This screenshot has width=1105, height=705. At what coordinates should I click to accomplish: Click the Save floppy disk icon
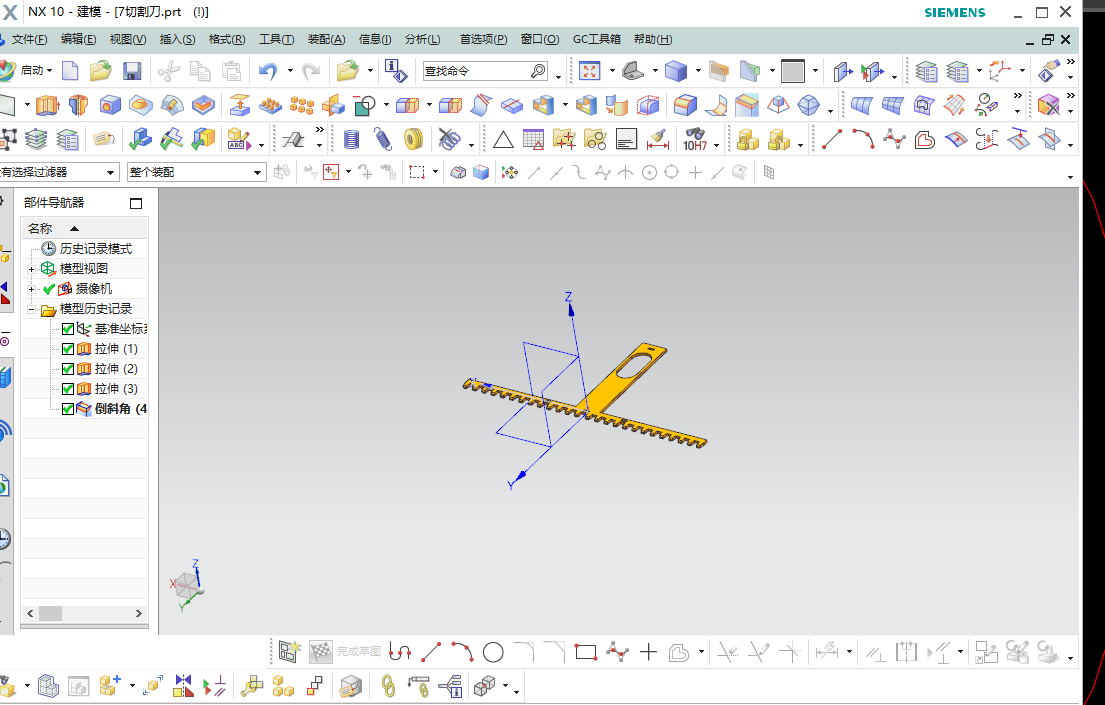click(x=132, y=71)
